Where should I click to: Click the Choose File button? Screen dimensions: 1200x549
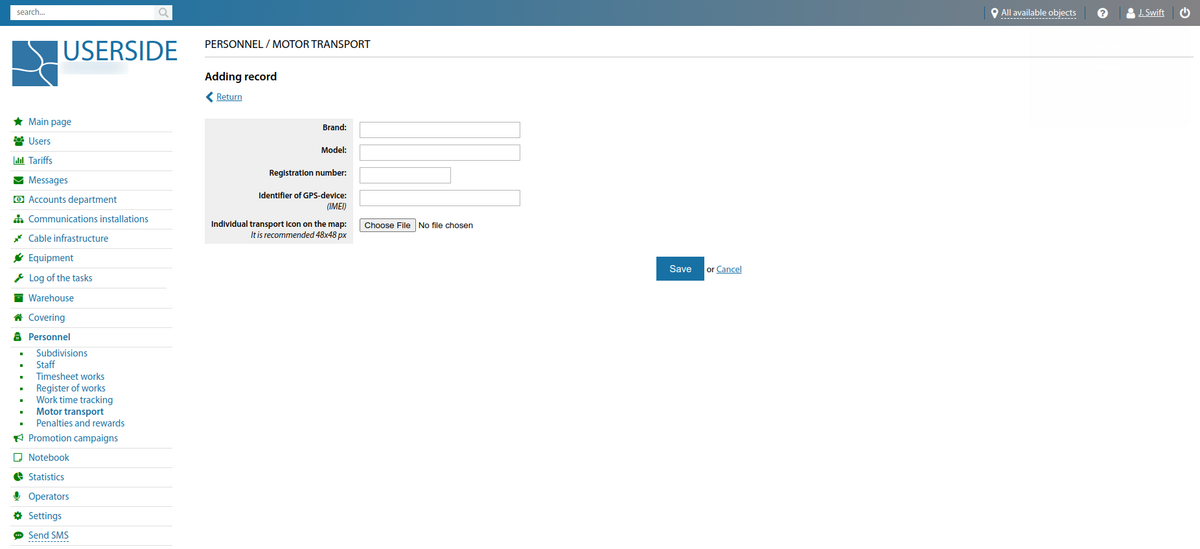coord(387,225)
